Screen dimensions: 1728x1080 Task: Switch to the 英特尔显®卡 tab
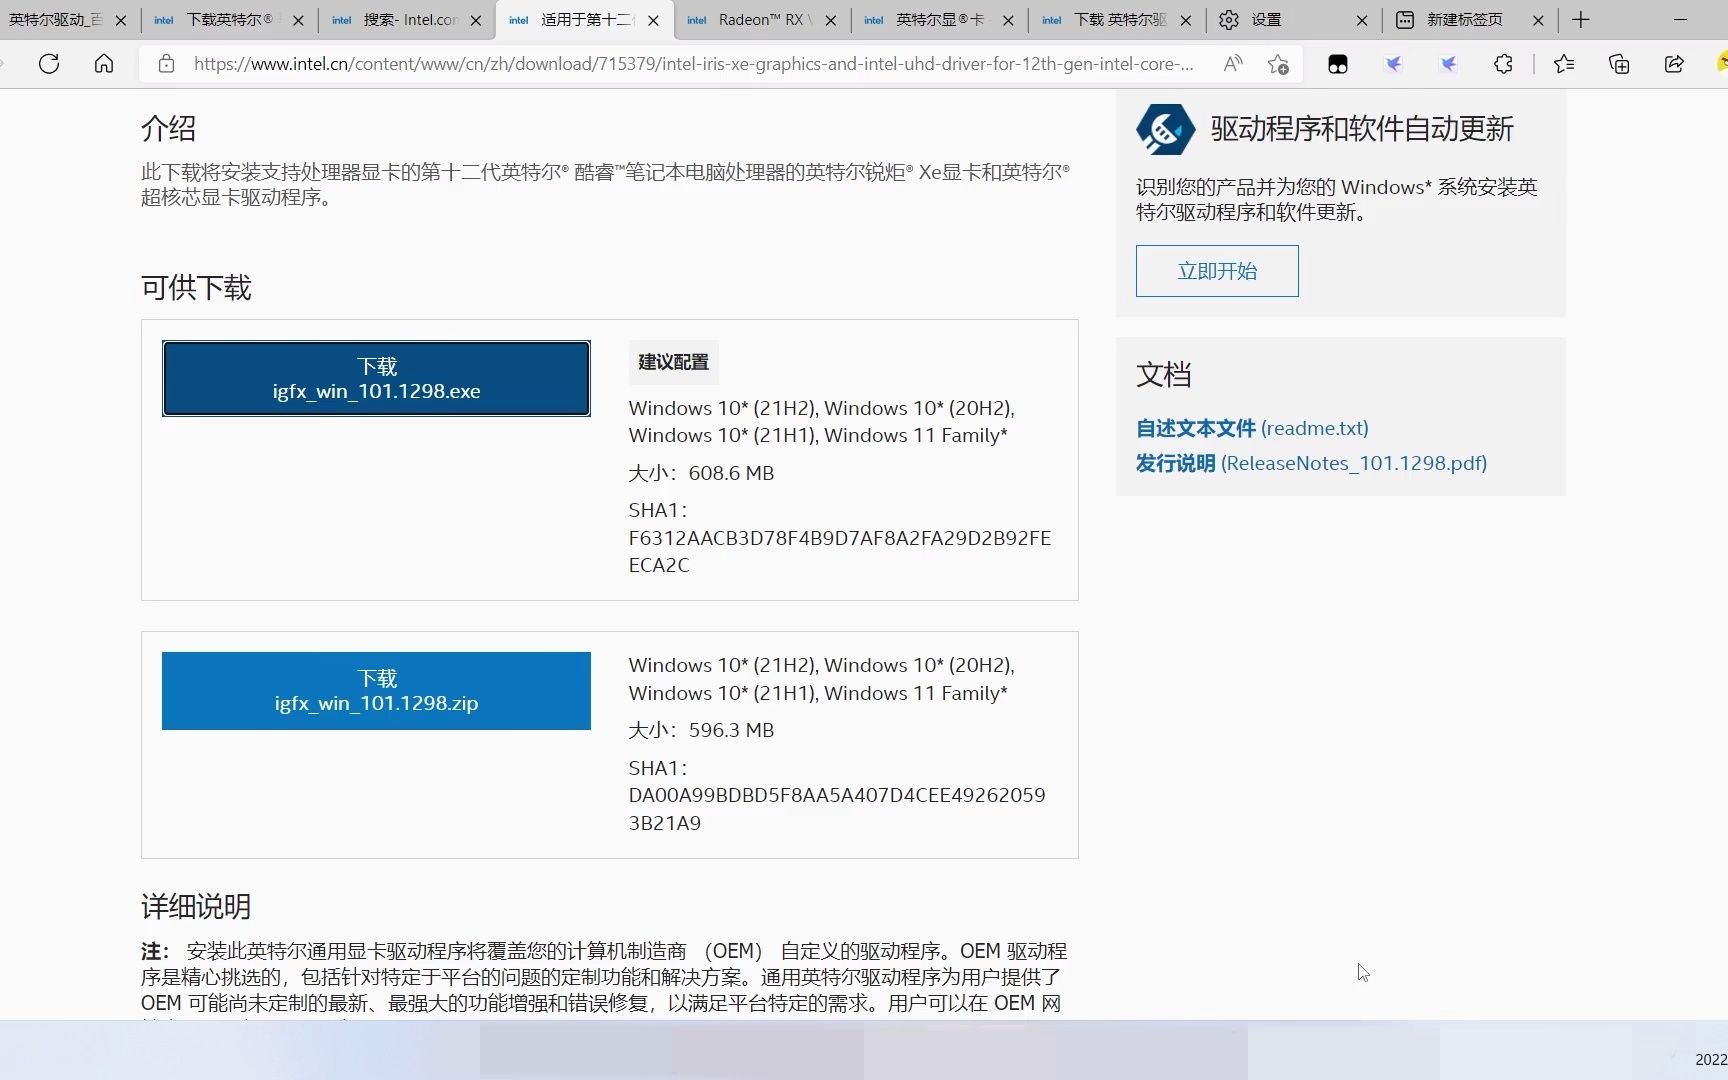(938, 20)
